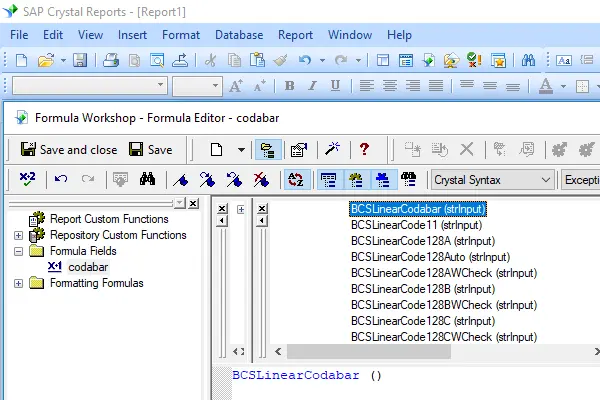This screenshot has height=400, width=600.
Task: Collapse Formula Fields folder
Action: [18, 251]
